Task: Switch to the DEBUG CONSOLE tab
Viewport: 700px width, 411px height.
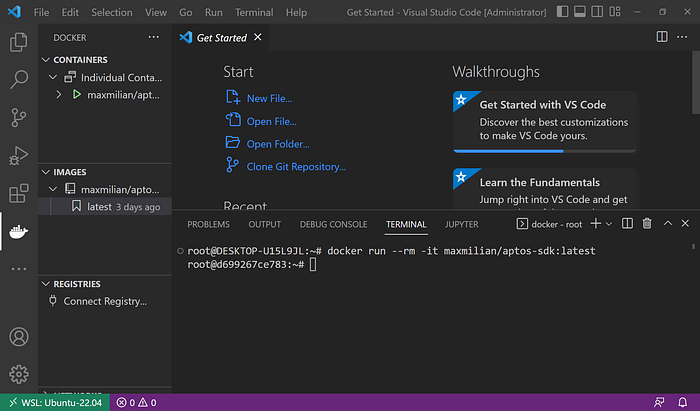Action: click(333, 224)
